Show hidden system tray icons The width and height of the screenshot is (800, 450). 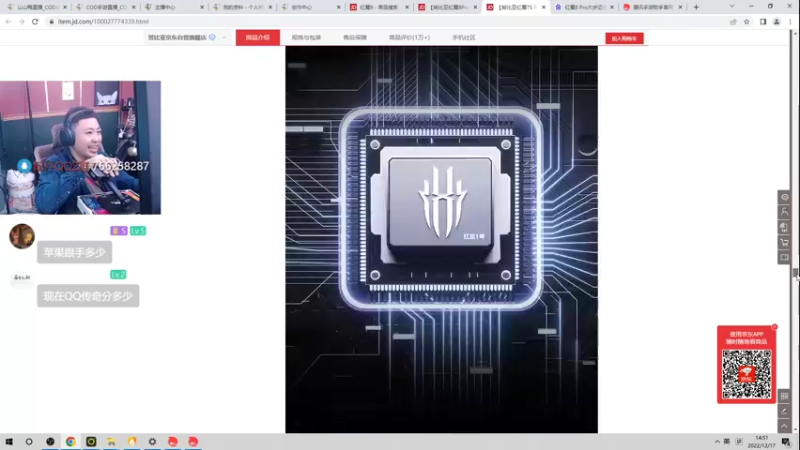717,442
